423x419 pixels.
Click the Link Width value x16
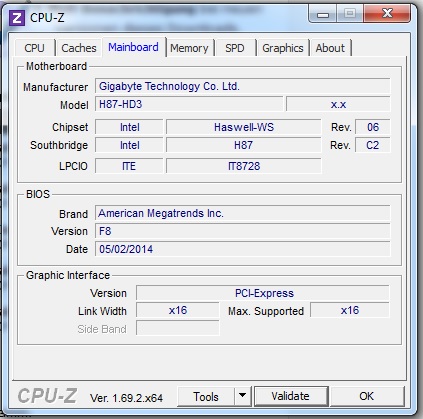[178, 310]
